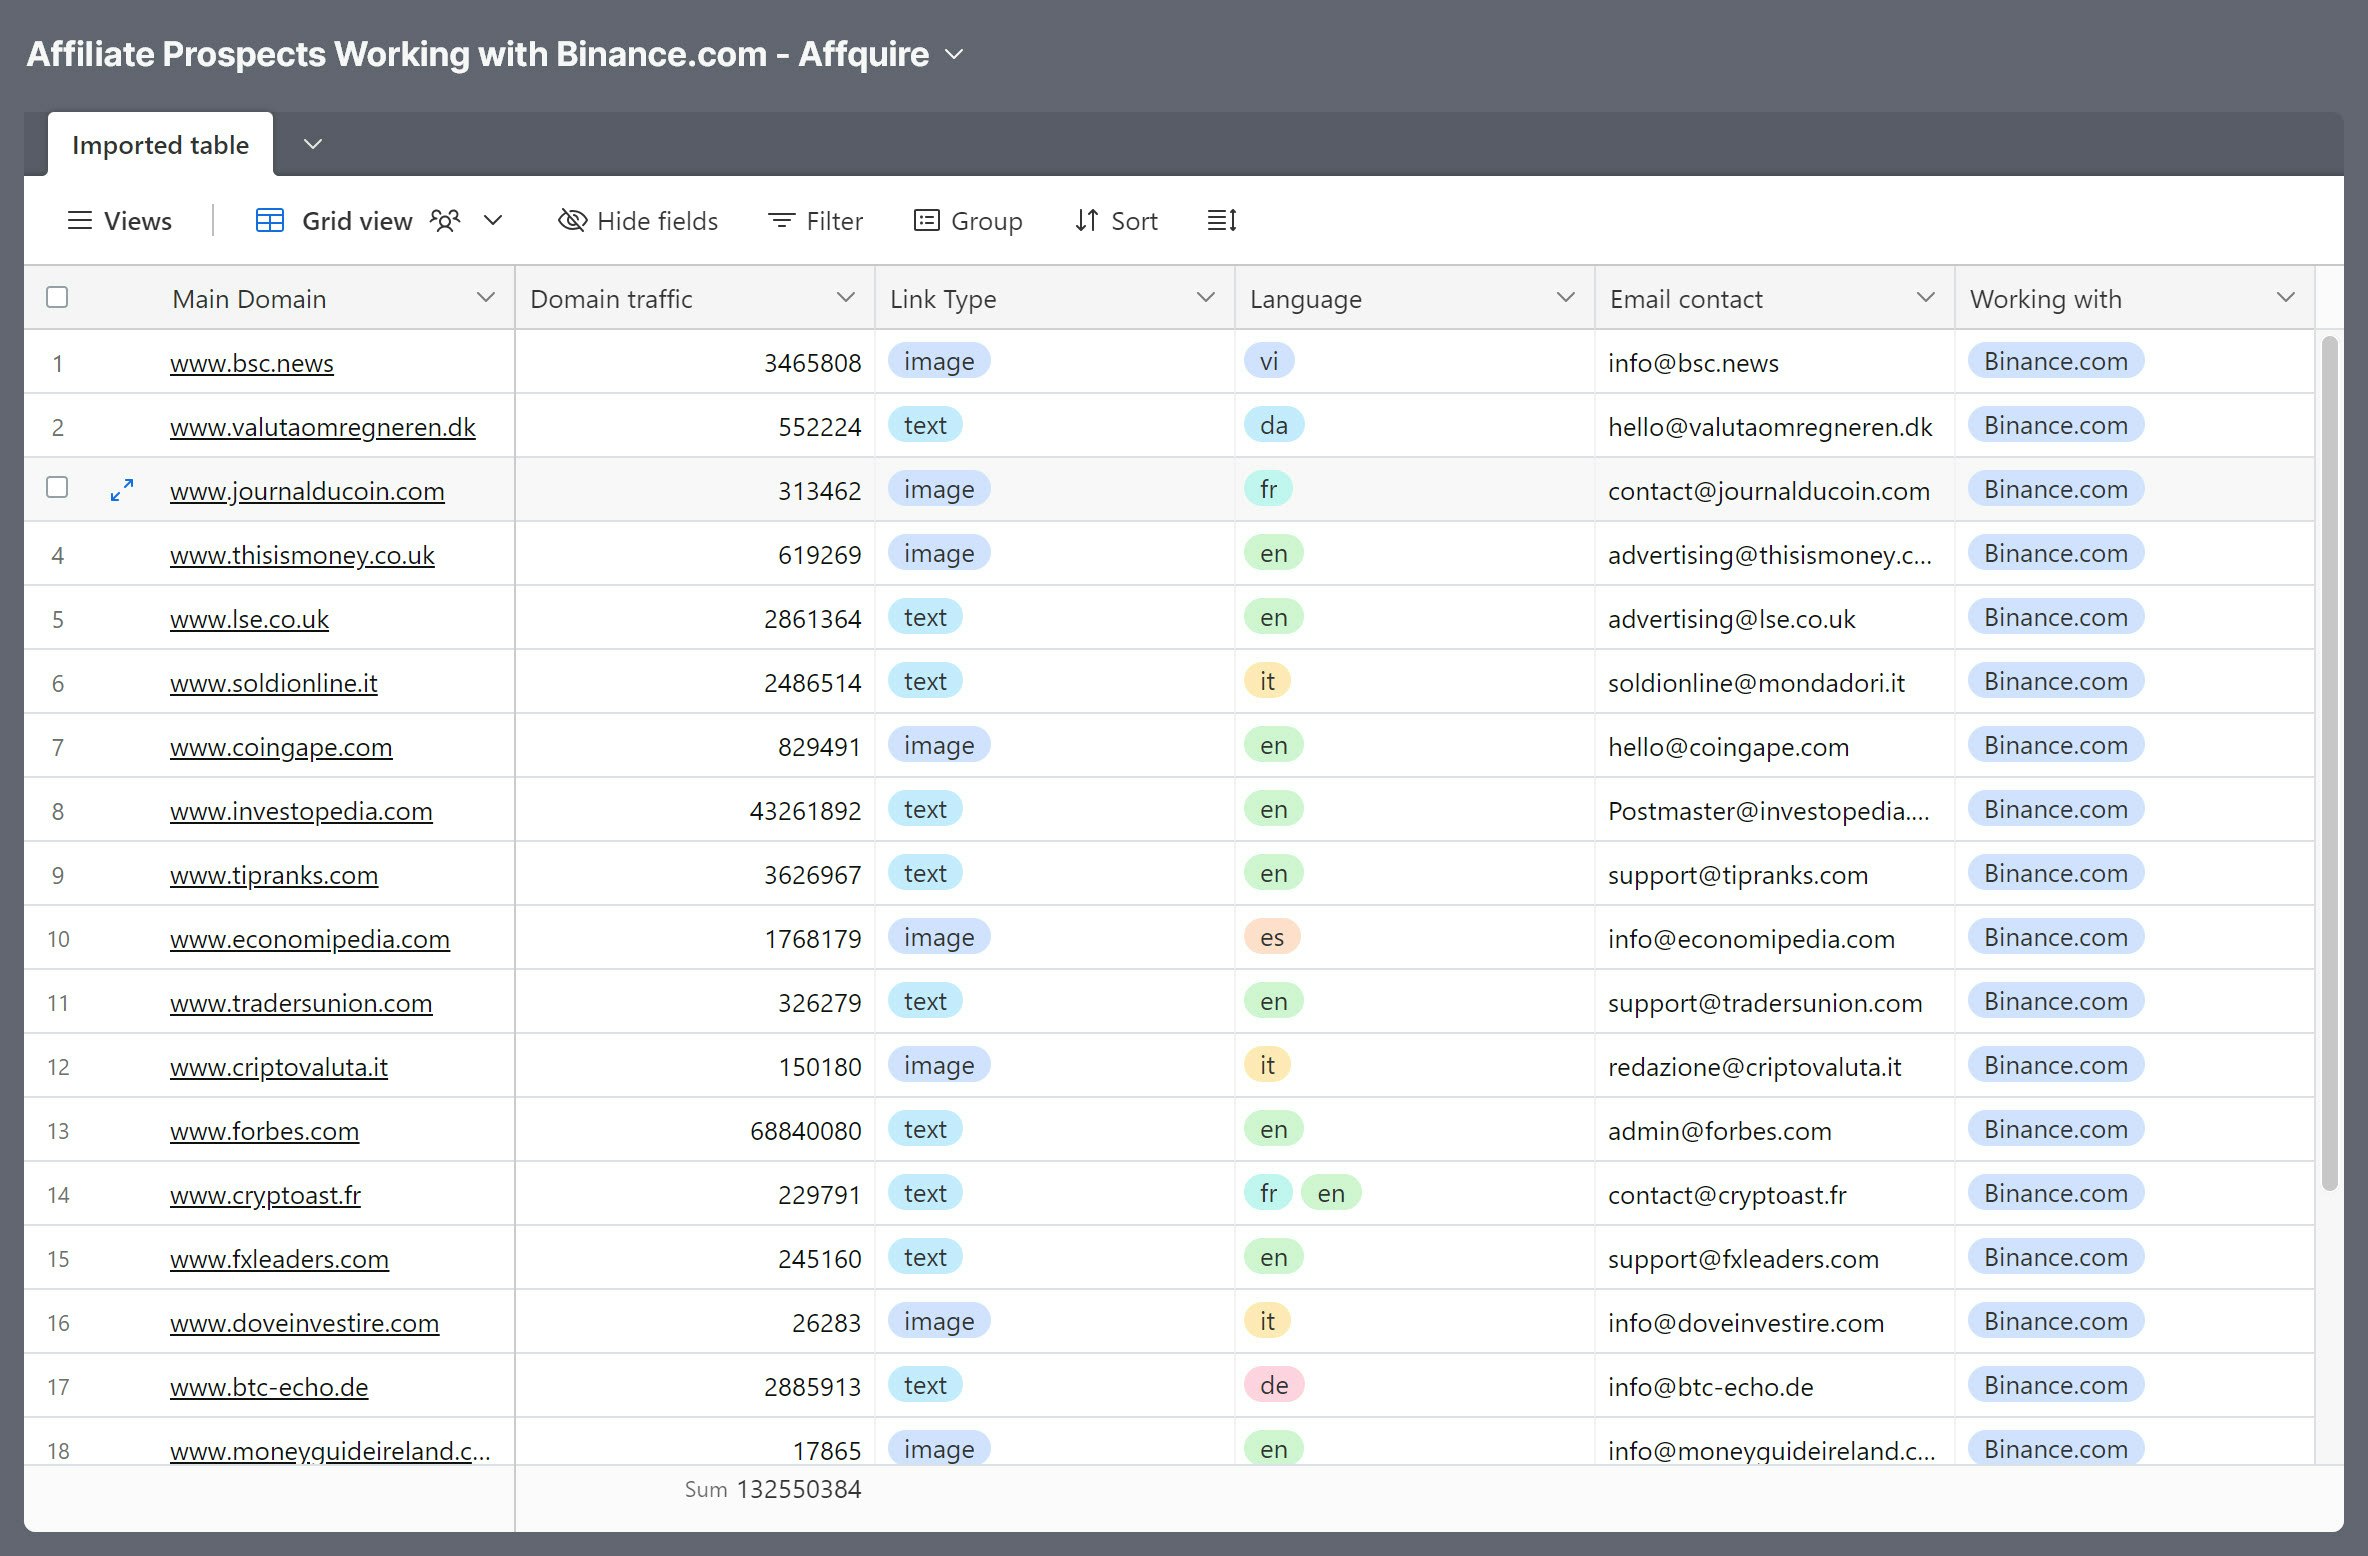Click the vertical scrollbar of the grid
Image resolution: width=2368 pixels, height=1556 pixels.
point(2330,762)
